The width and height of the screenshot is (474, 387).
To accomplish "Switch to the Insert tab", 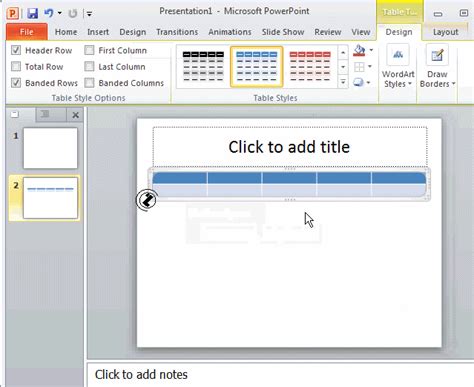I will pos(98,32).
